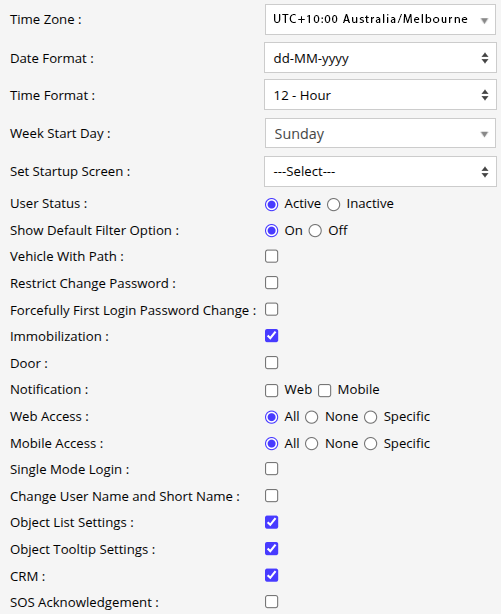Enable Mobile notification checkbox
The image size is (501, 614).
pos(325,390)
